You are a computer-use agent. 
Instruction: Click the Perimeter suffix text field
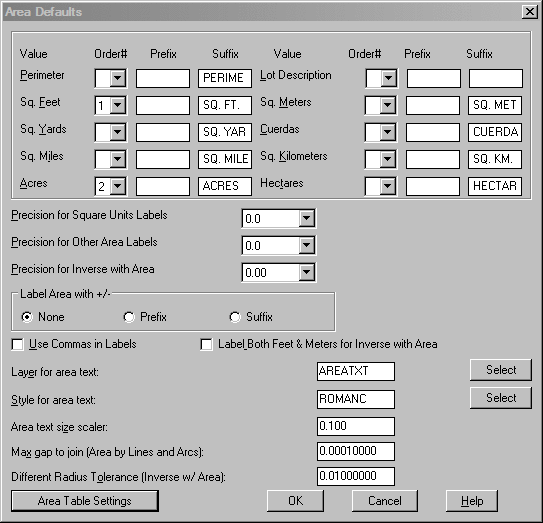[225, 78]
